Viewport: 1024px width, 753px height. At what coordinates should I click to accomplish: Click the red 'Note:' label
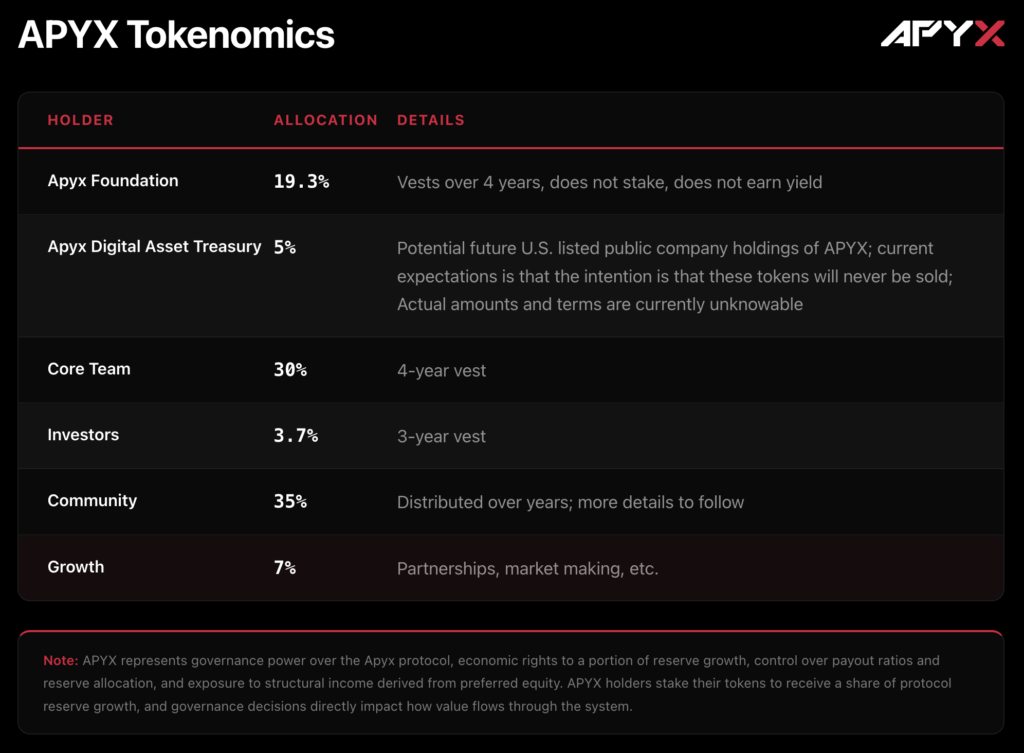click(60, 661)
